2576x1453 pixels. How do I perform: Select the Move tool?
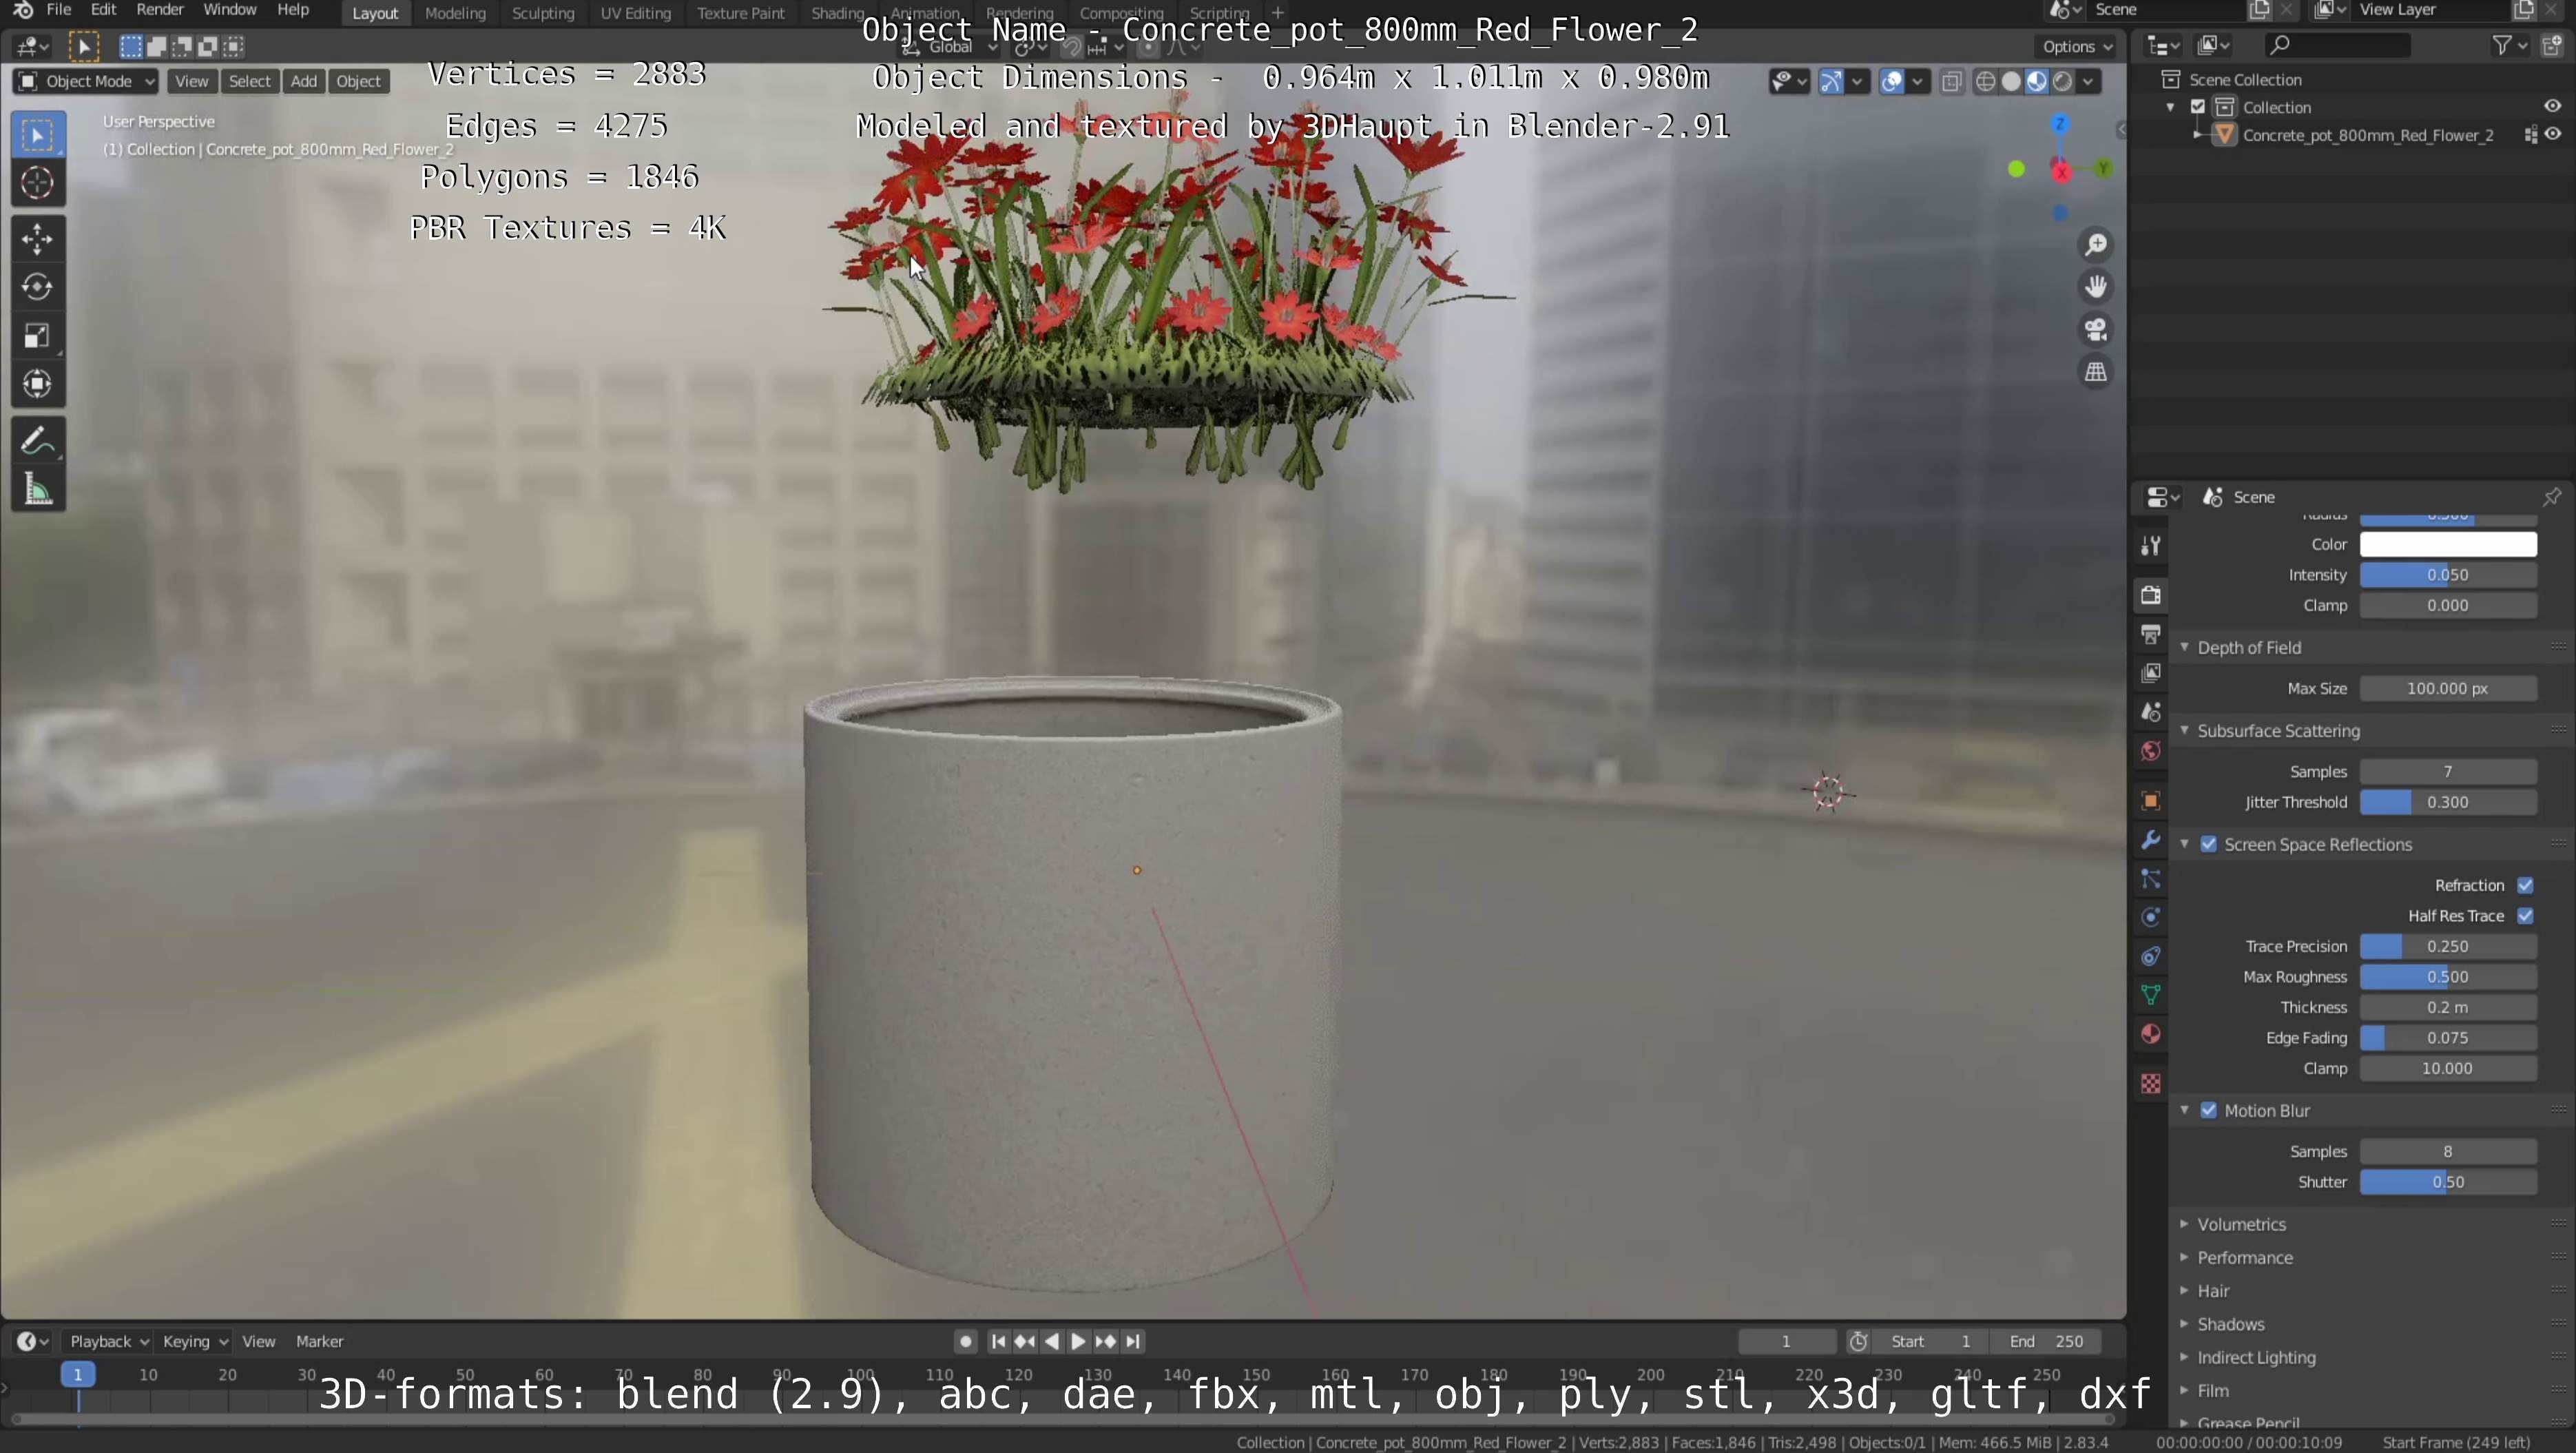[38, 239]
